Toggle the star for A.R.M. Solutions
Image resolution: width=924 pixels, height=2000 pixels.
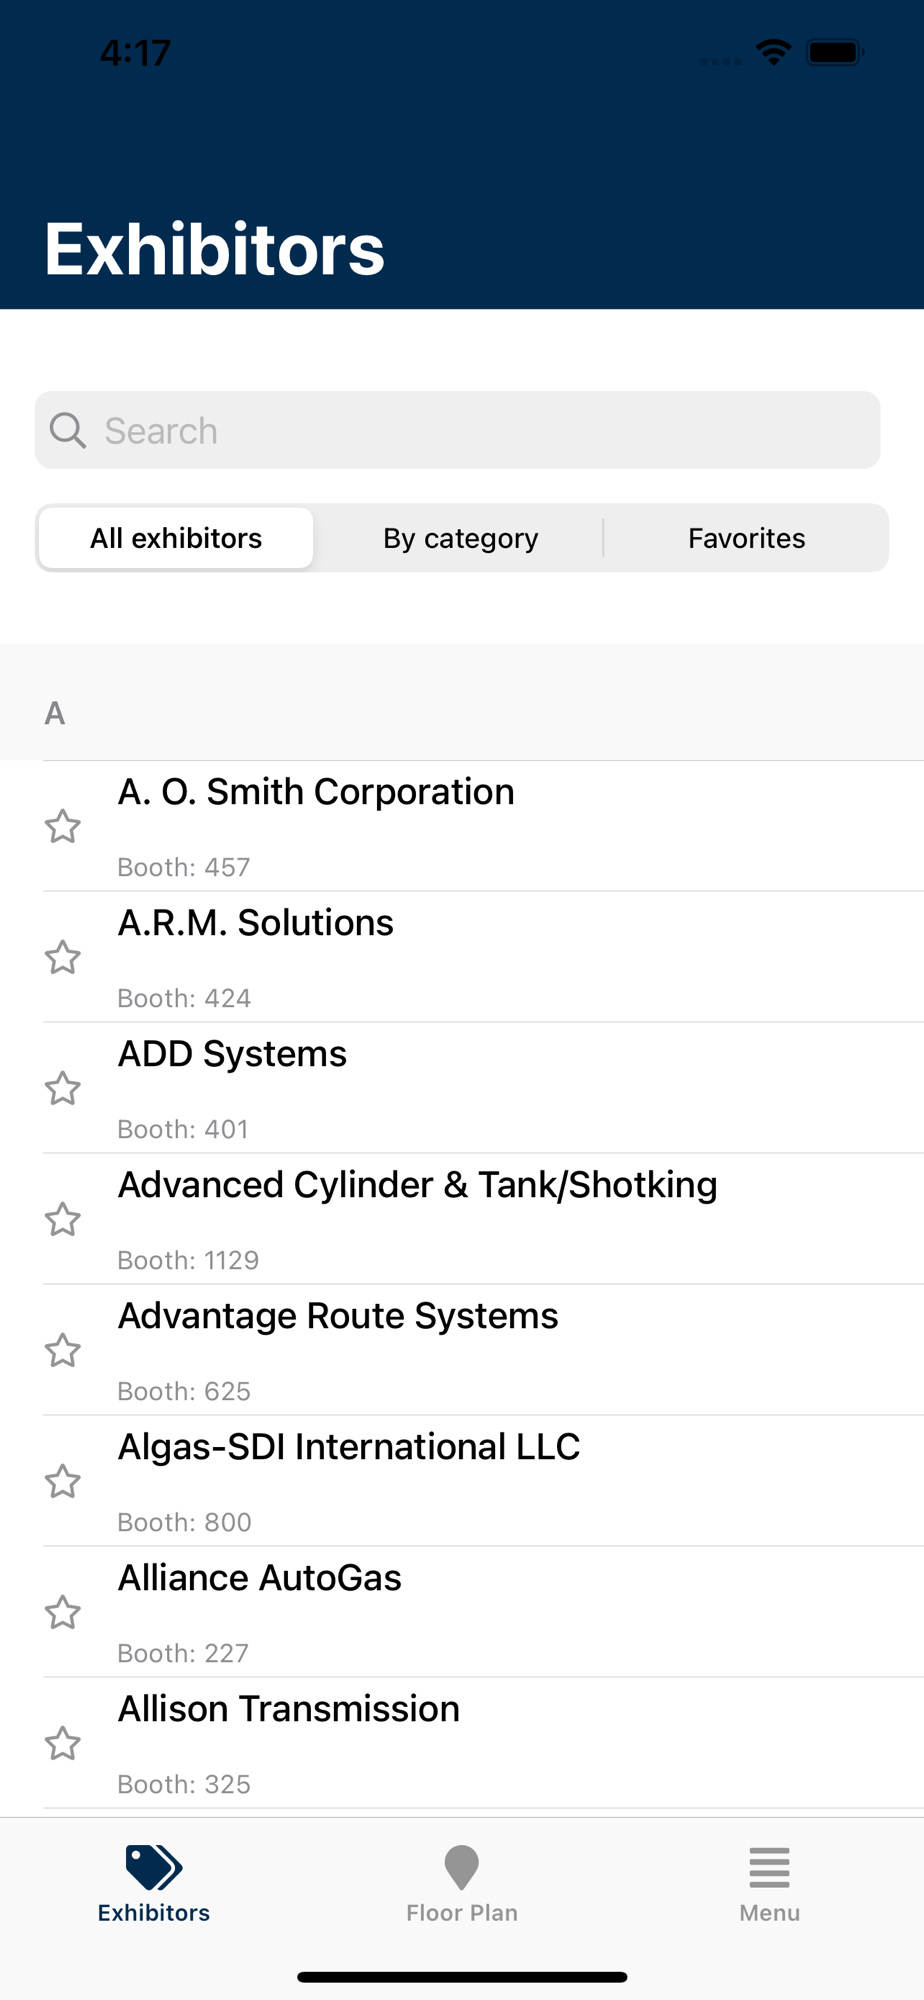[63, 957]
